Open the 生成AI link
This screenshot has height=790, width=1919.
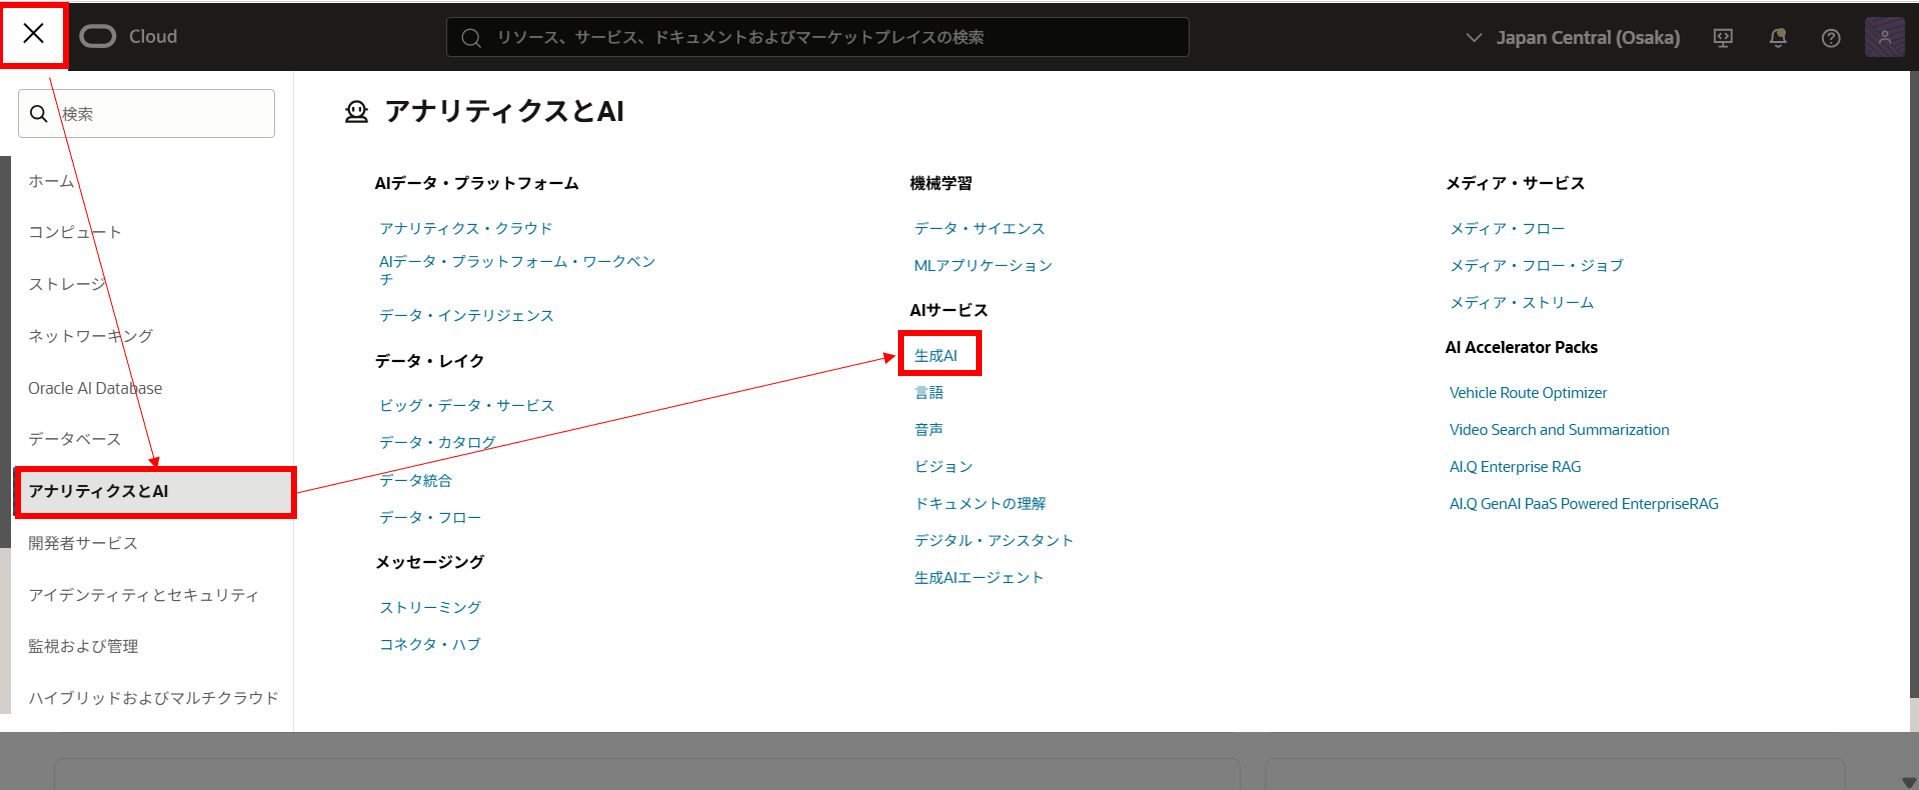pyautogui.click(x=936, y=355)
